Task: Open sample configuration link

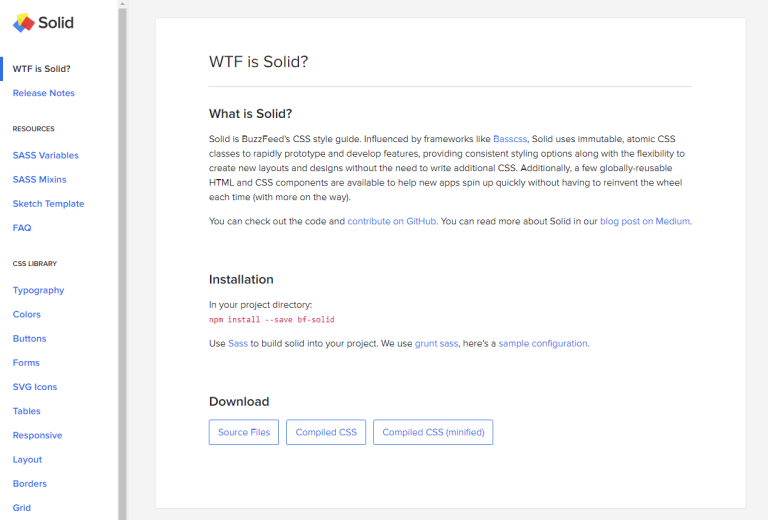Action: (543, 344)
